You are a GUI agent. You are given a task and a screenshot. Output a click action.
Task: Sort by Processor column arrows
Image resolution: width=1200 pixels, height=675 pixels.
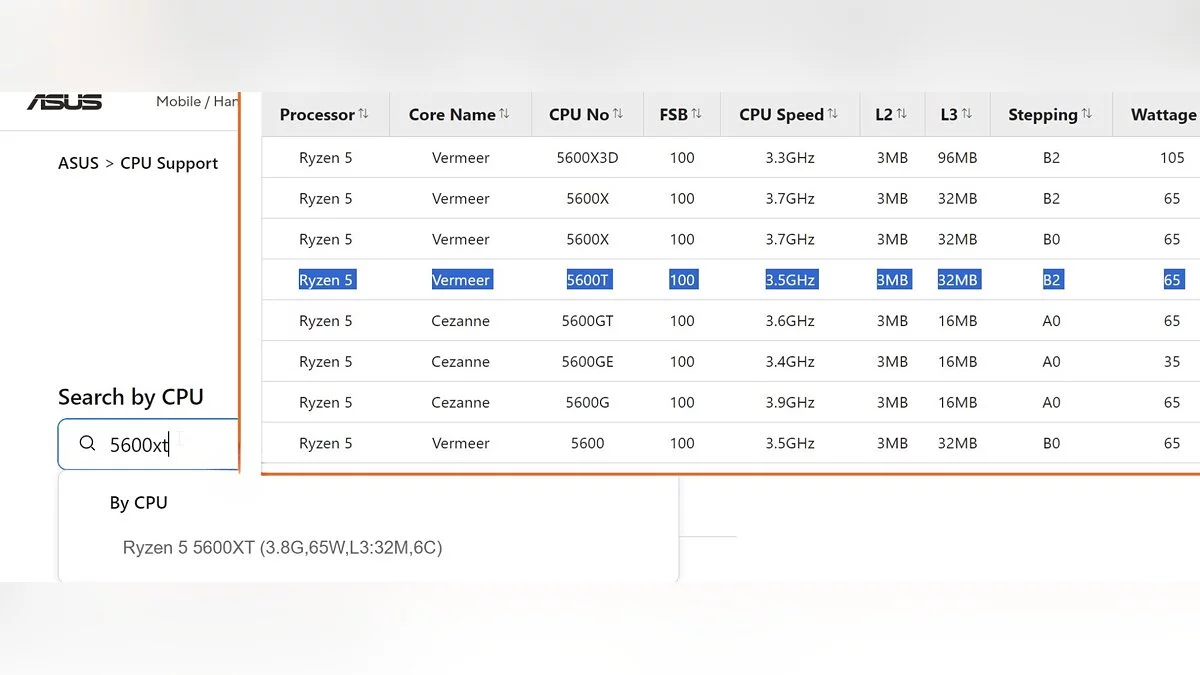point(363,114)
